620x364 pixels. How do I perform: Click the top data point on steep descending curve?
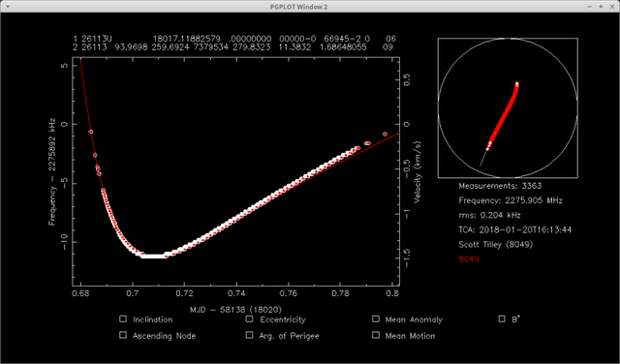coord(91,132)
